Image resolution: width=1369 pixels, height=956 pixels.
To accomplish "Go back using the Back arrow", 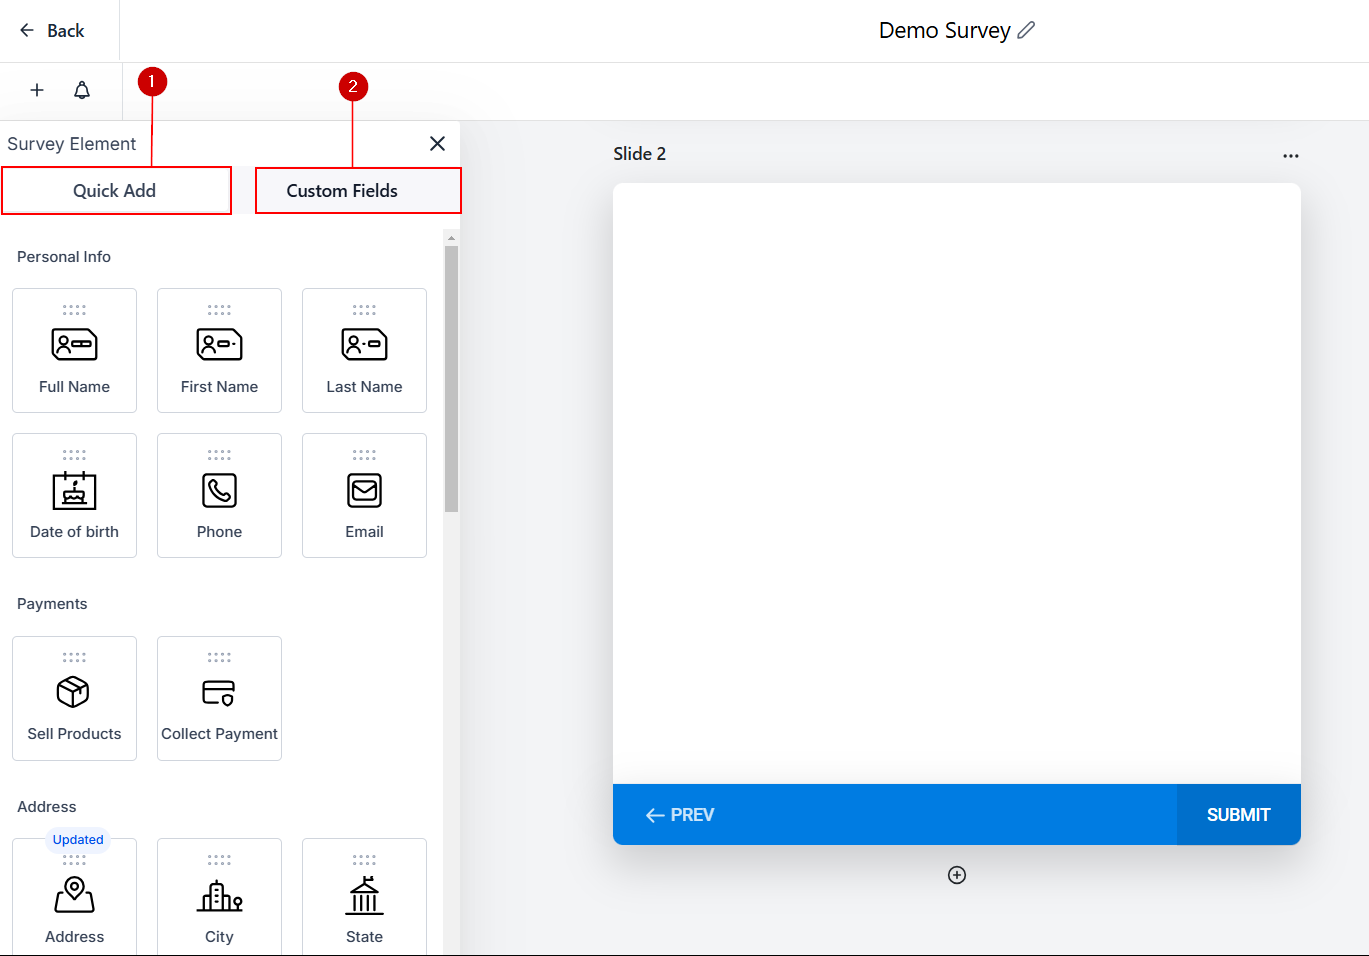I will tap(52, 31).
